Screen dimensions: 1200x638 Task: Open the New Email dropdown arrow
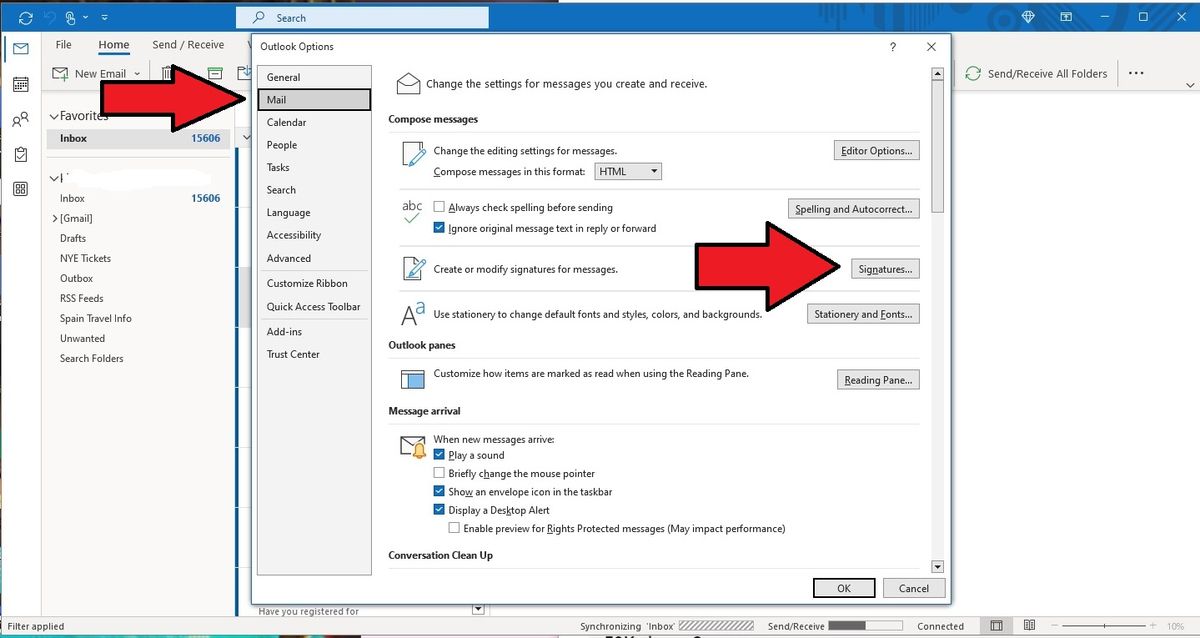137,73
